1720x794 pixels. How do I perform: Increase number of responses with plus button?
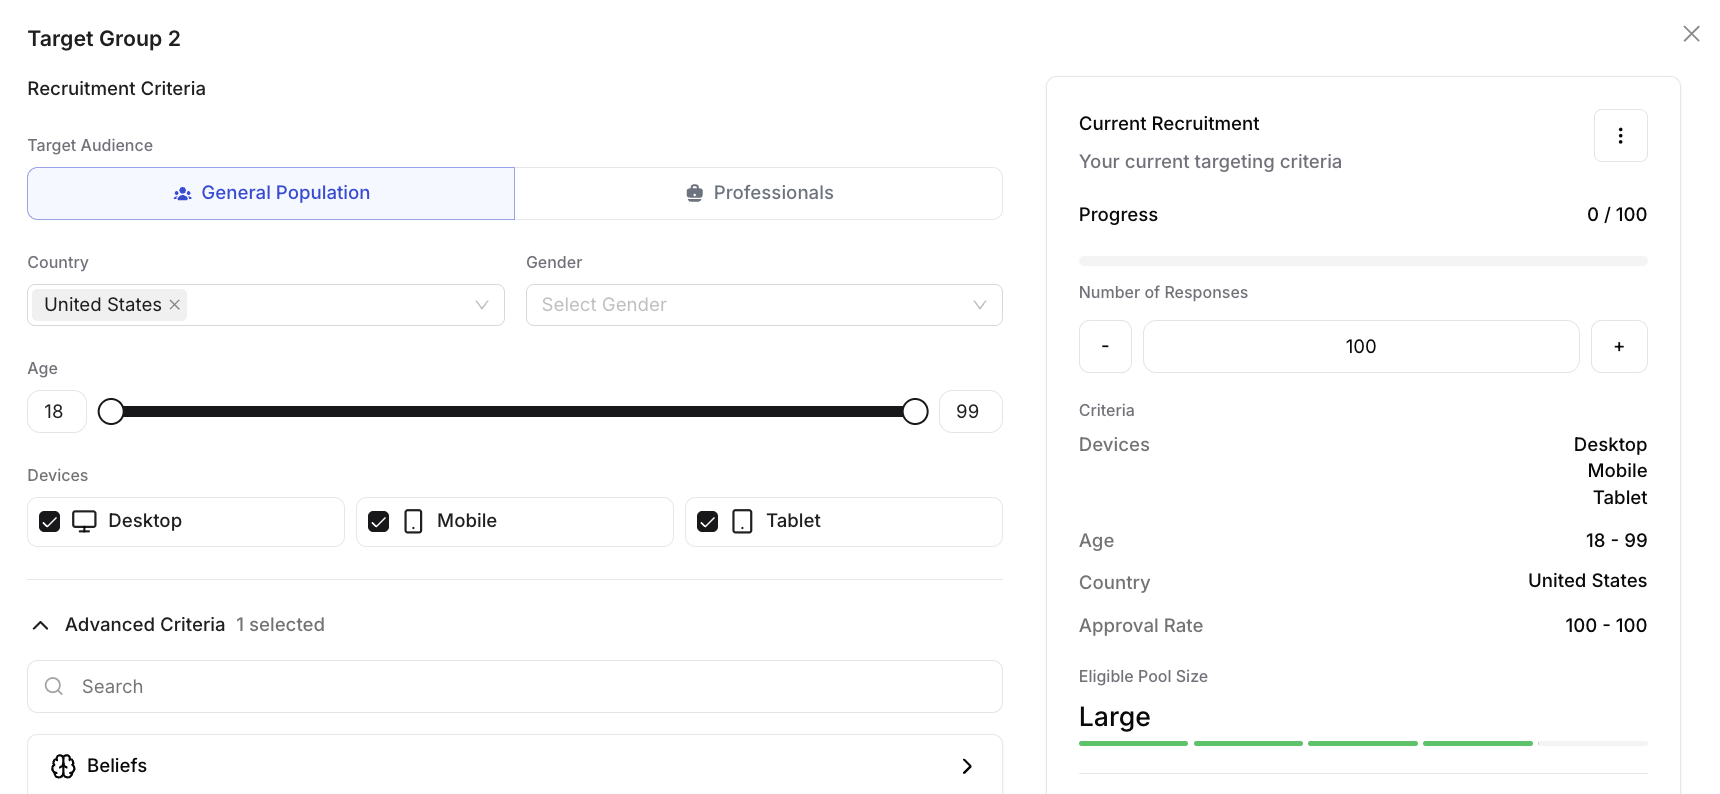[x=1619, y=347]
